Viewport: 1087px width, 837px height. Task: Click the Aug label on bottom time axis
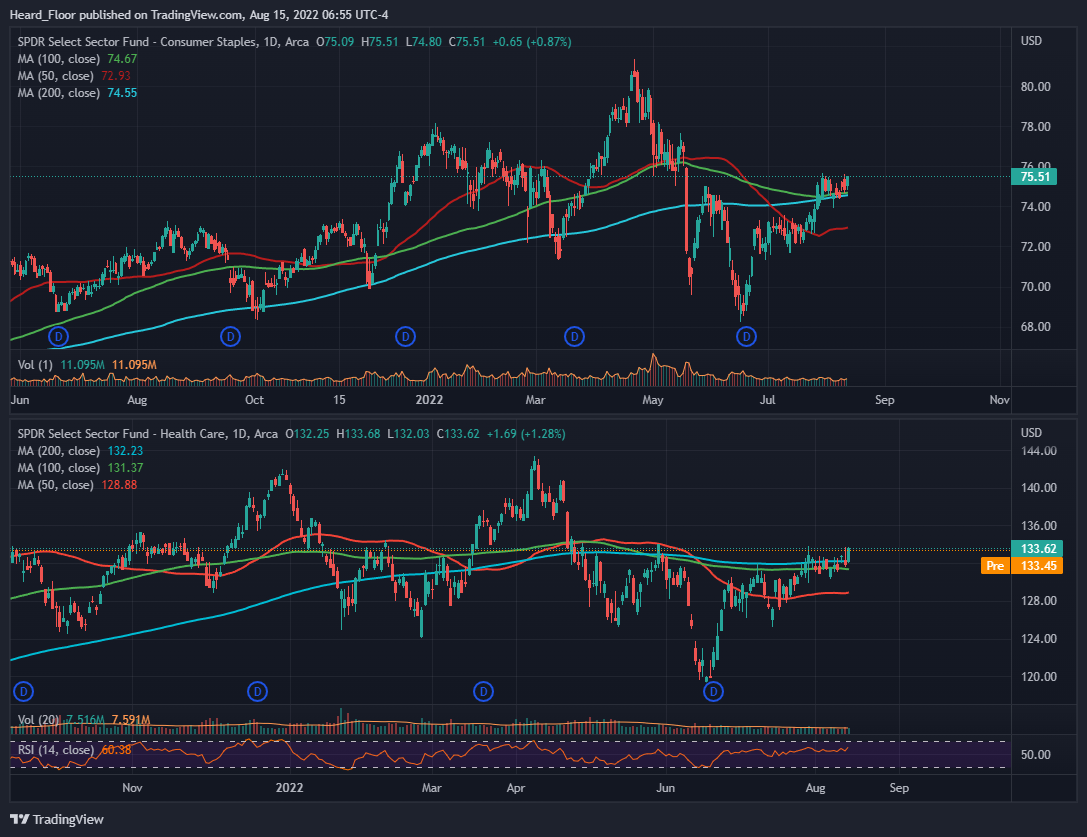(815, 788)
